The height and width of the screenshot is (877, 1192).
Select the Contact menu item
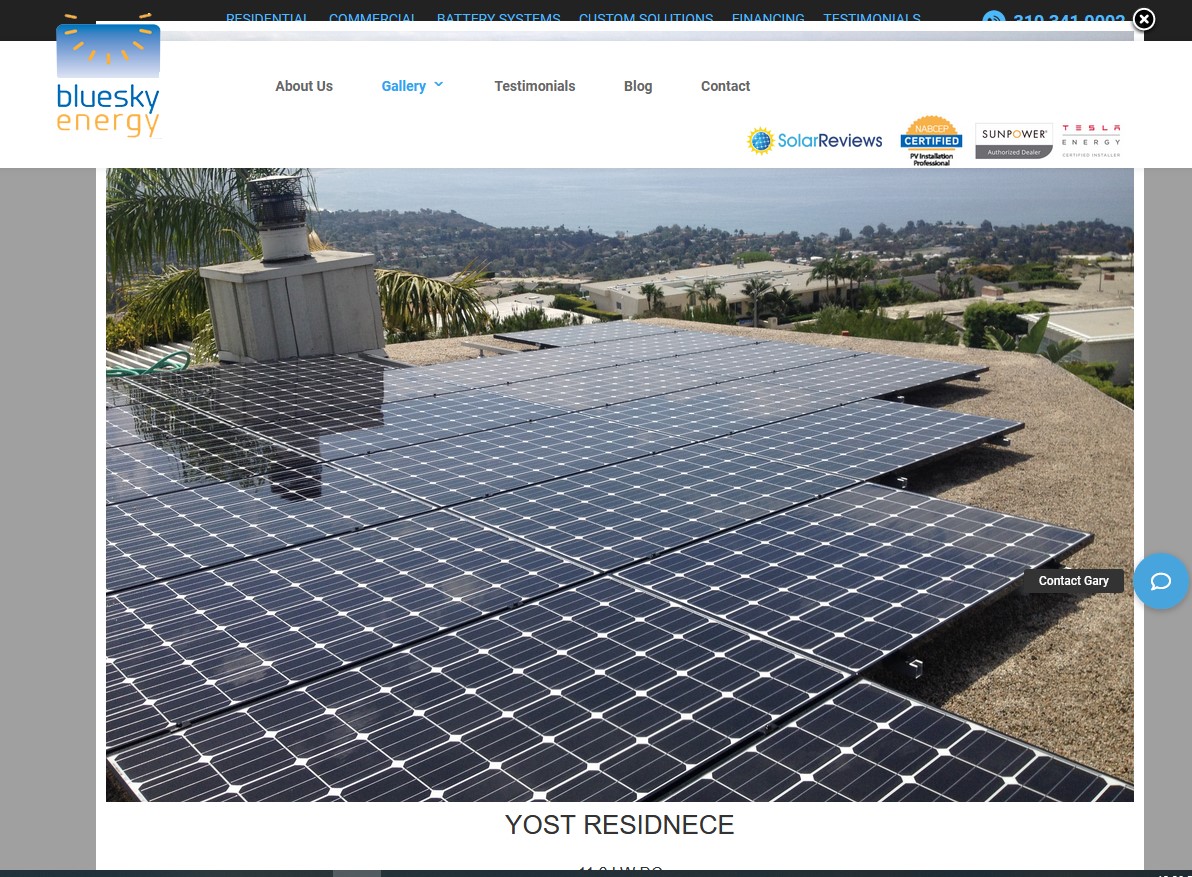[725, 86]
